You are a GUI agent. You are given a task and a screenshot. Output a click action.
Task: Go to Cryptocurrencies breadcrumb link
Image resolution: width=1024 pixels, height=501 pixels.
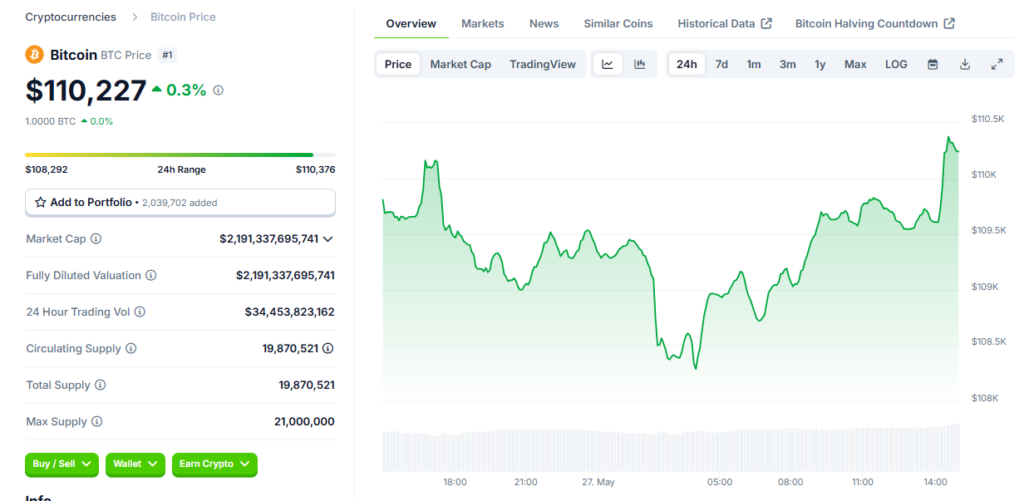click(71, 17)
